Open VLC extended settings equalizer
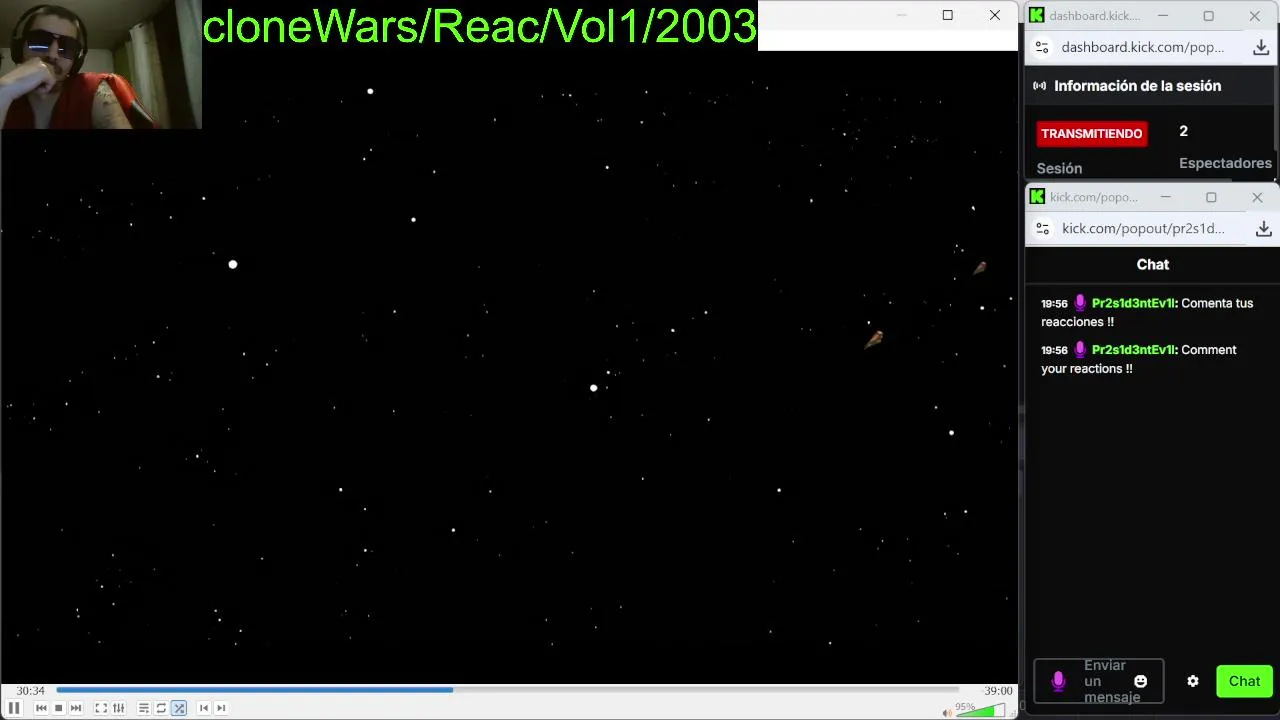This screenshot has height=720, width=1280. (119, 708)
